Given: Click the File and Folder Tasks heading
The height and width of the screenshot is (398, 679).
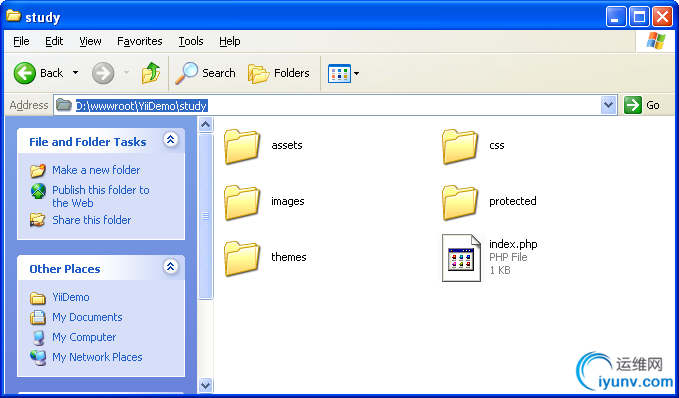Looking at the screenshot, I should click(x=87, y=142).
